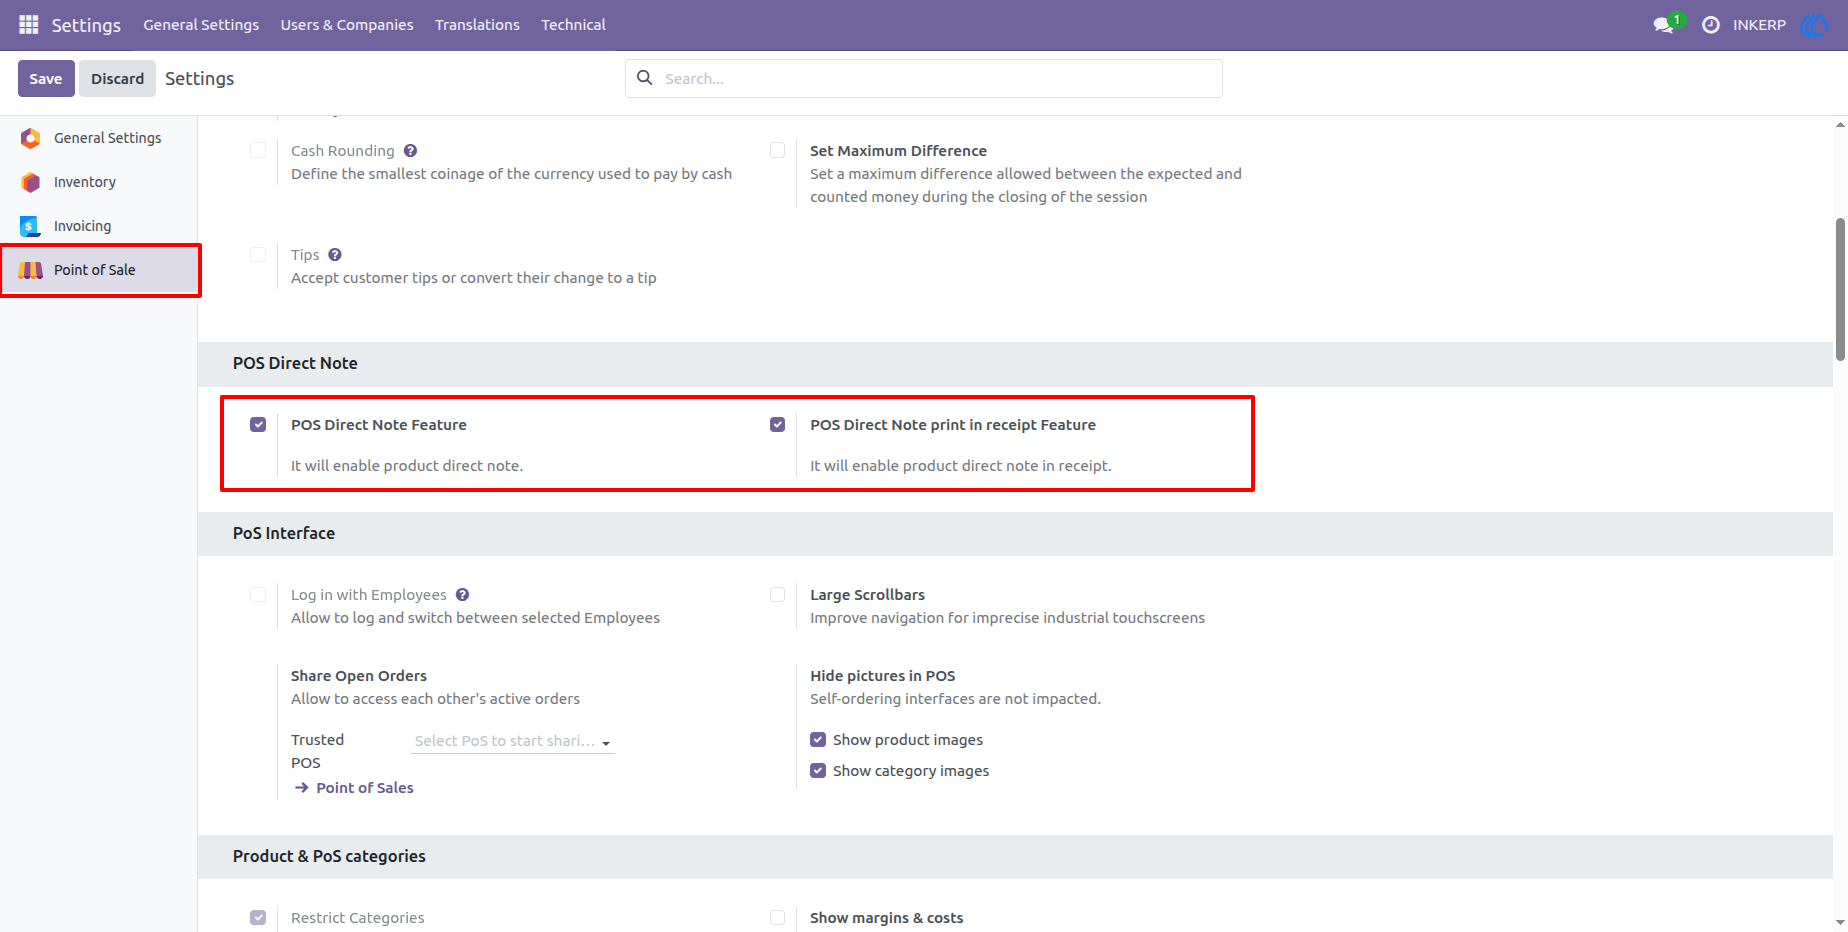Click the help icon next to Tips
Screen dimensions: 1848x932
tap(335, 255)
